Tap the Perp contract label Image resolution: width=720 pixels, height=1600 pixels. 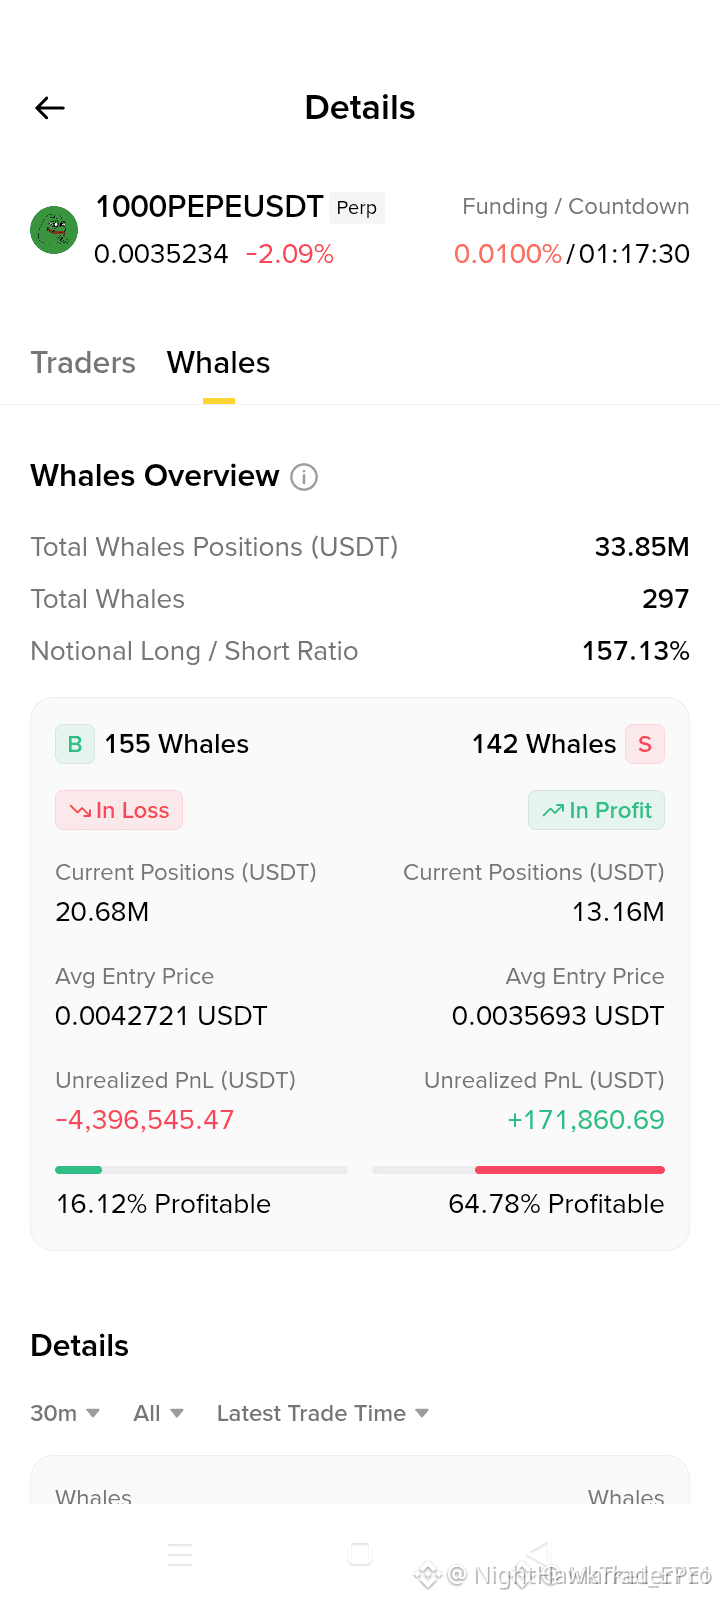tap(357, 208)
